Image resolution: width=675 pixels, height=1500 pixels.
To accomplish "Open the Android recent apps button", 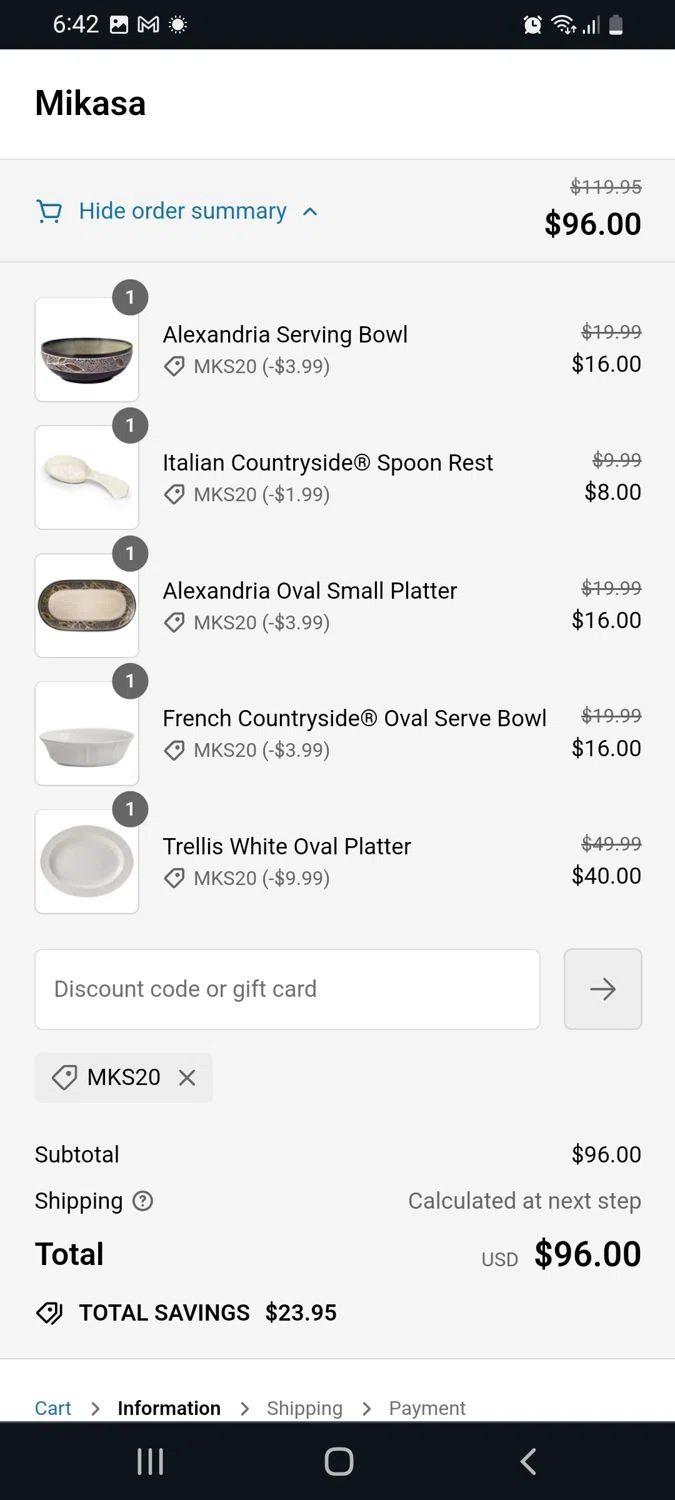I will (x=150, y=1461).
